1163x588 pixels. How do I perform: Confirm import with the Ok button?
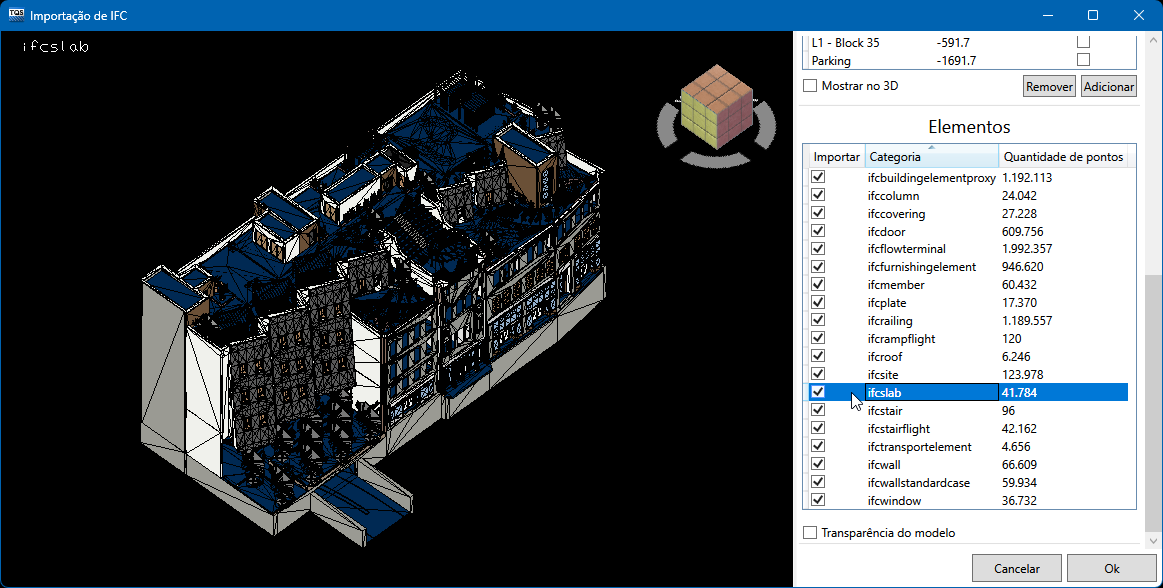pos(1111,568)
